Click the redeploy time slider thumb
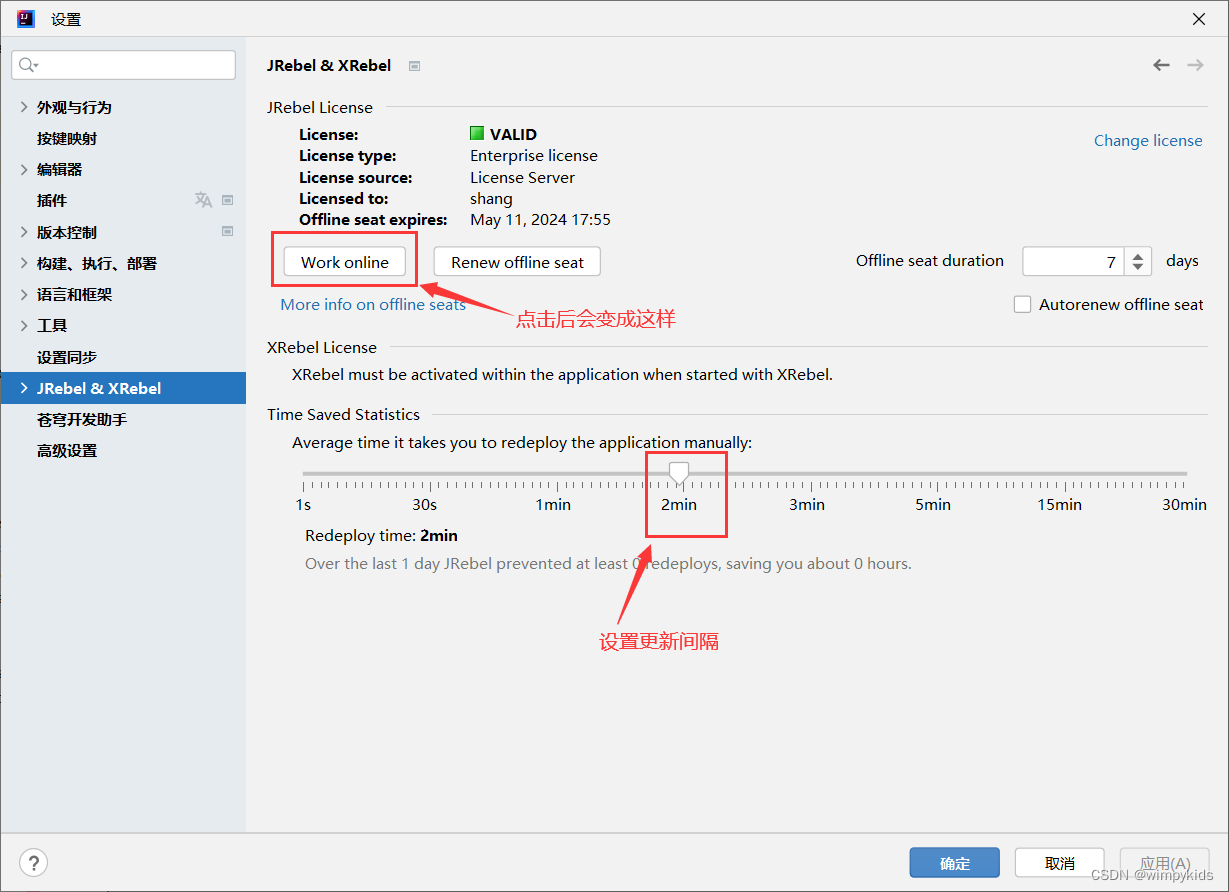The height and width of the screenshot is (892, 1229). [679, 472]
